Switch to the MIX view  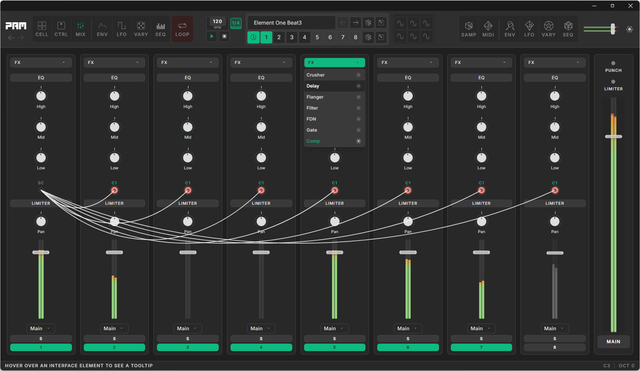click(80, 29)
